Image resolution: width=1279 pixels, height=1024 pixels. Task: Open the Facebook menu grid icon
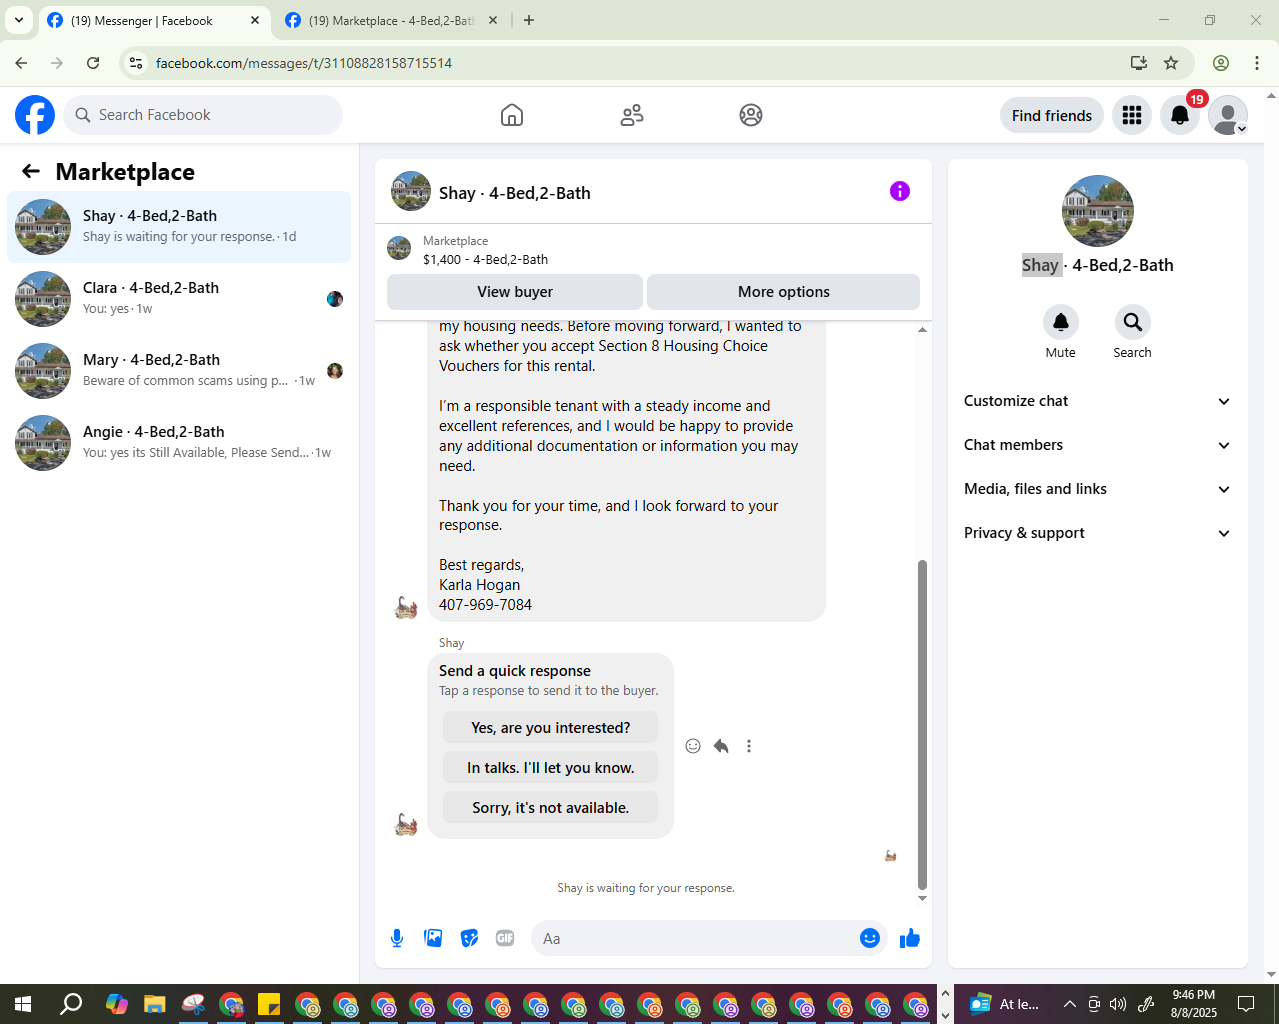(x=1132, y=115)
